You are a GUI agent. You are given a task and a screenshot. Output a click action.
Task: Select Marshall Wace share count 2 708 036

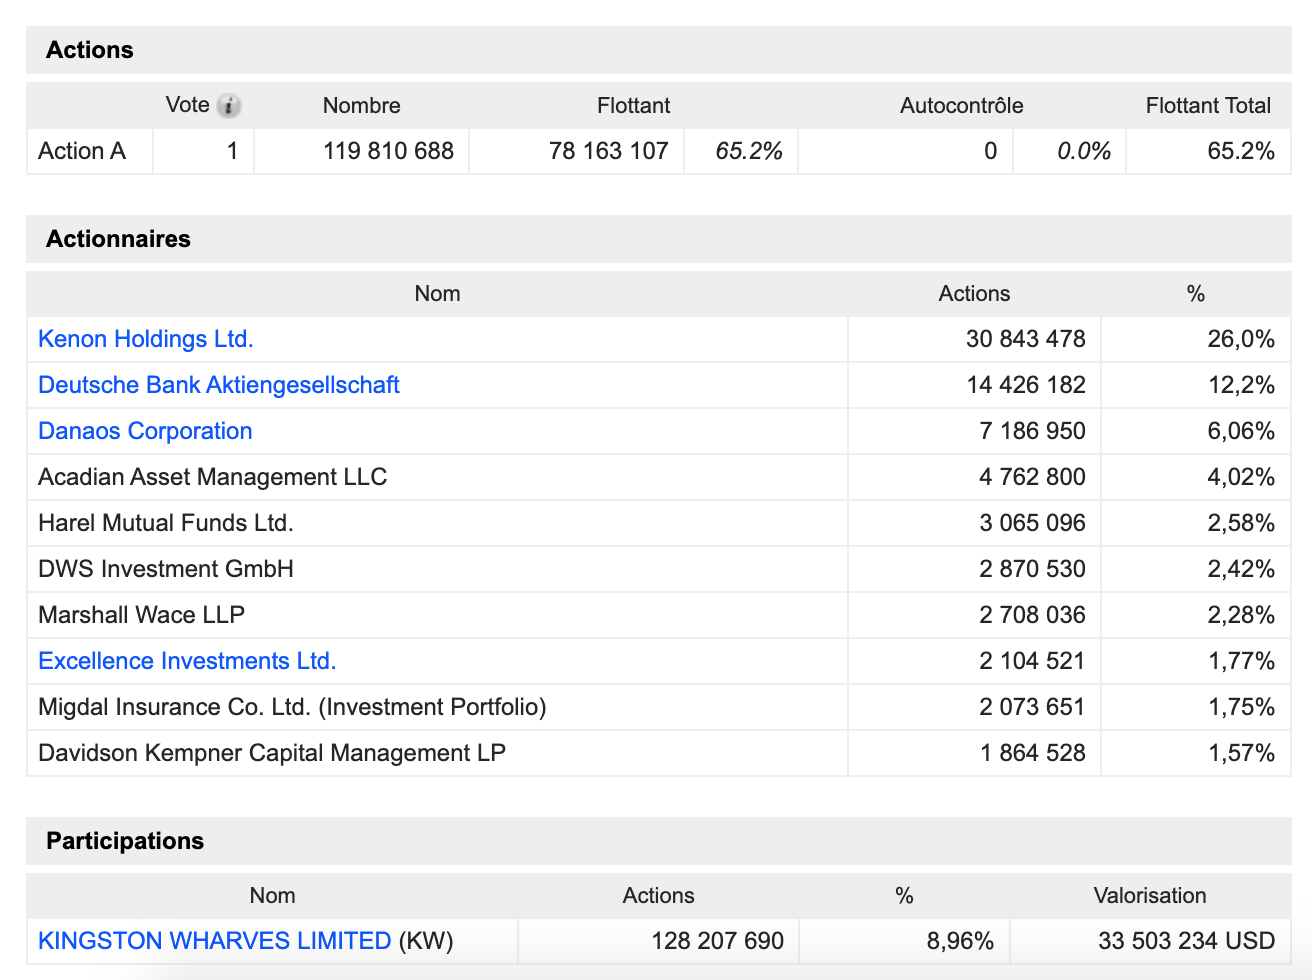click(1032, 615)
